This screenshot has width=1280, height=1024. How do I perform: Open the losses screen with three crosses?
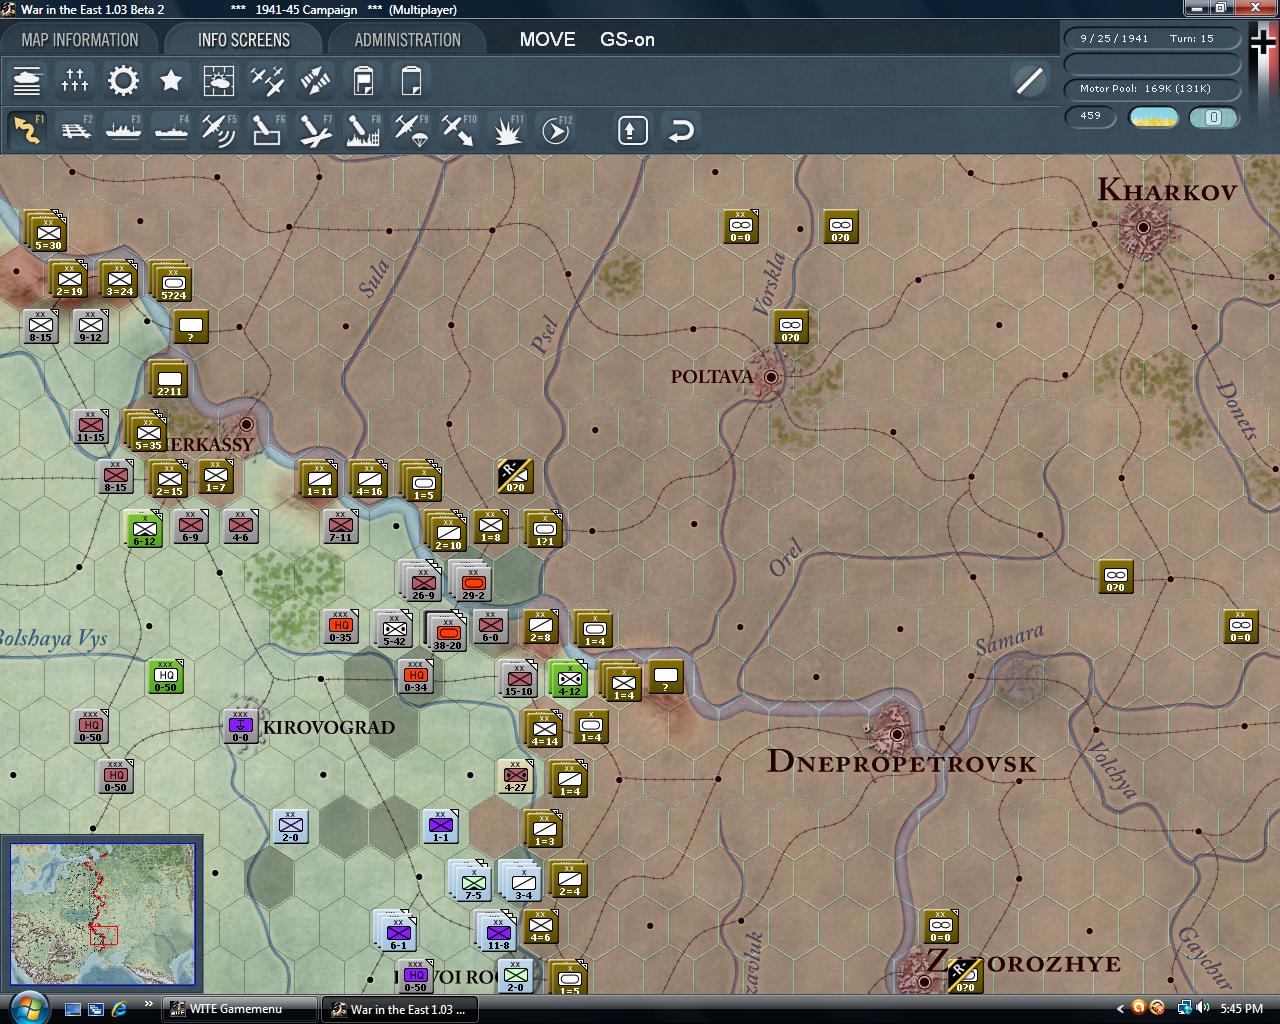(x=75, y=80)
